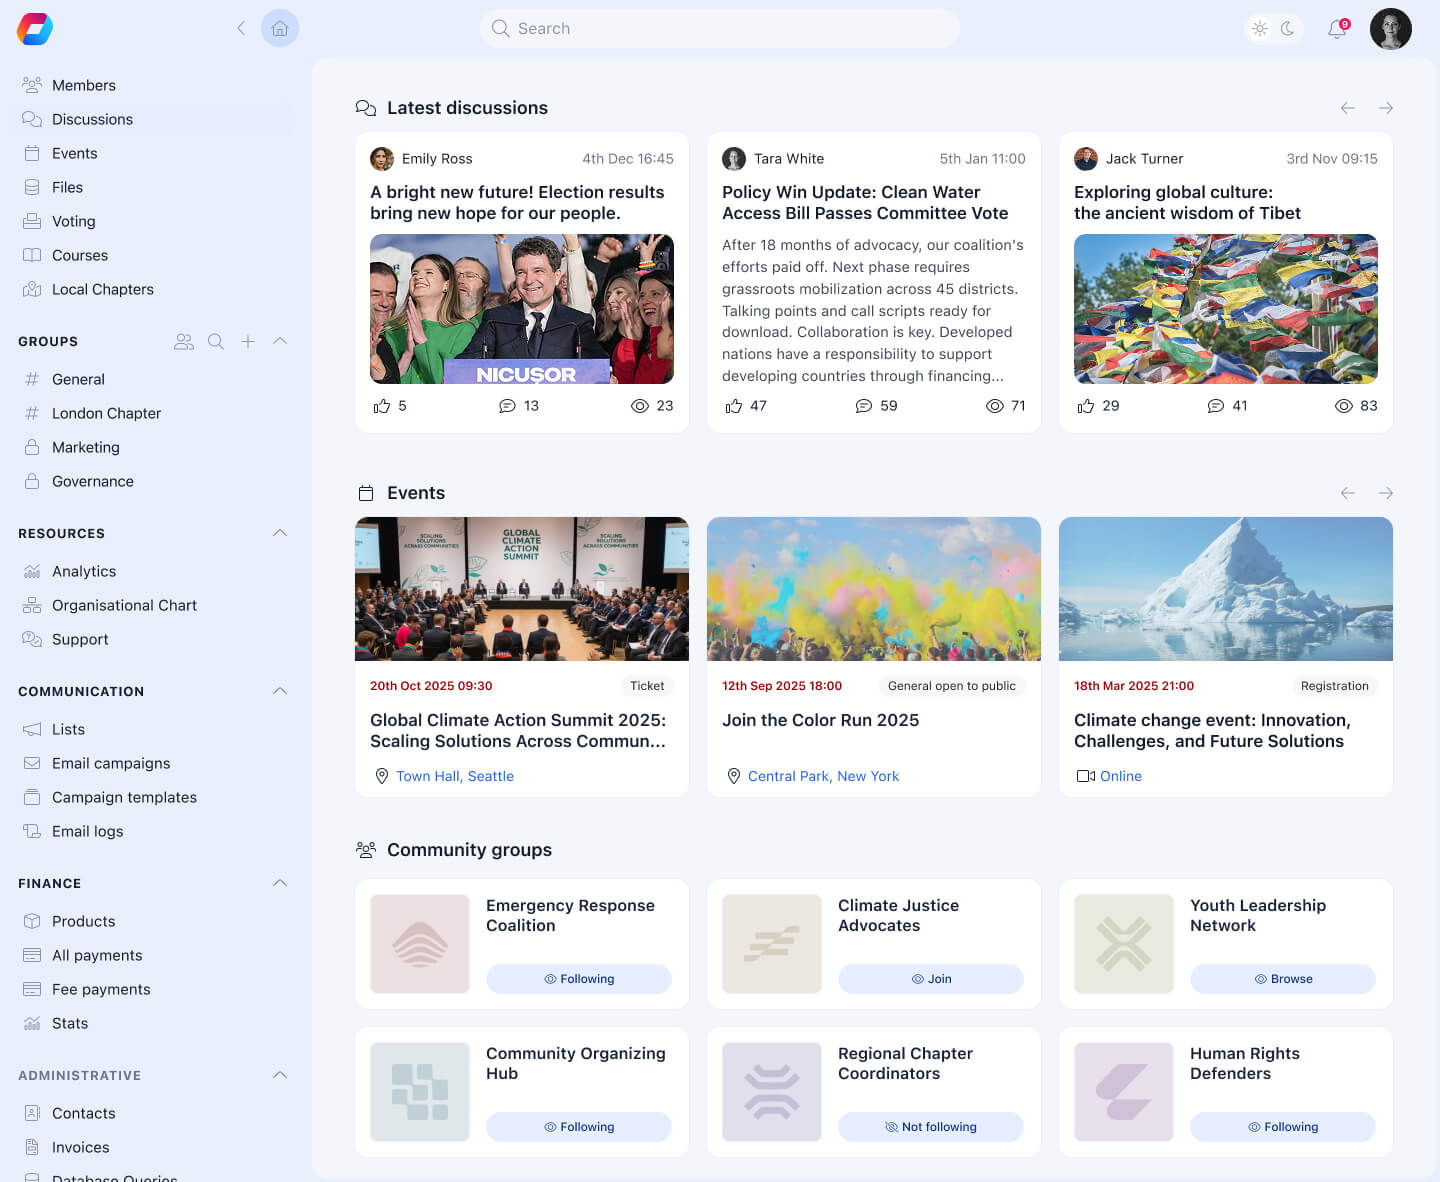Click the groups search magnifier icon
1440x1182 pixels.
215,341
